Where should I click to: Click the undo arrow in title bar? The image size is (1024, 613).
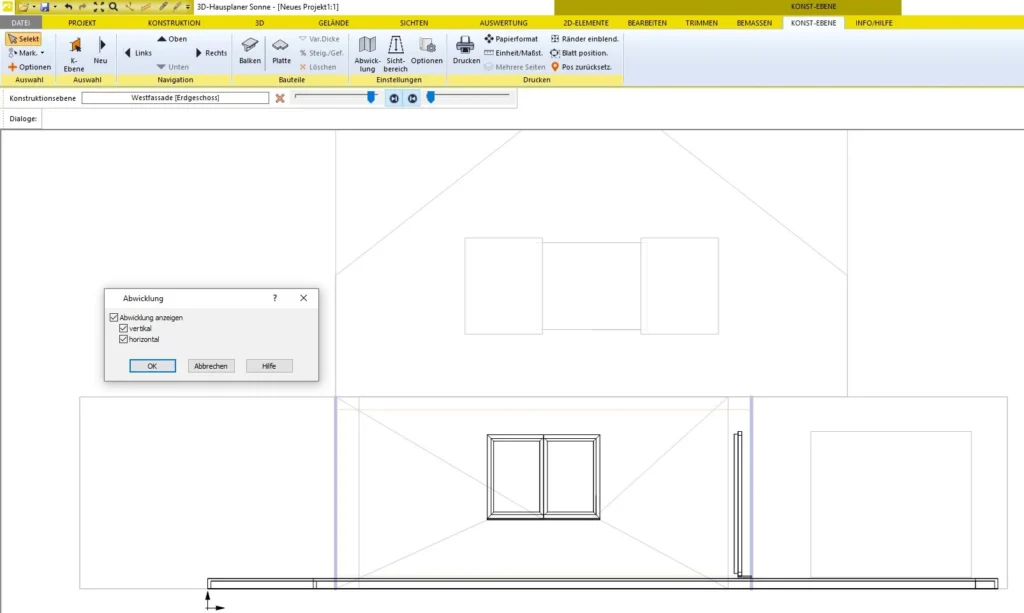(68, 6)
